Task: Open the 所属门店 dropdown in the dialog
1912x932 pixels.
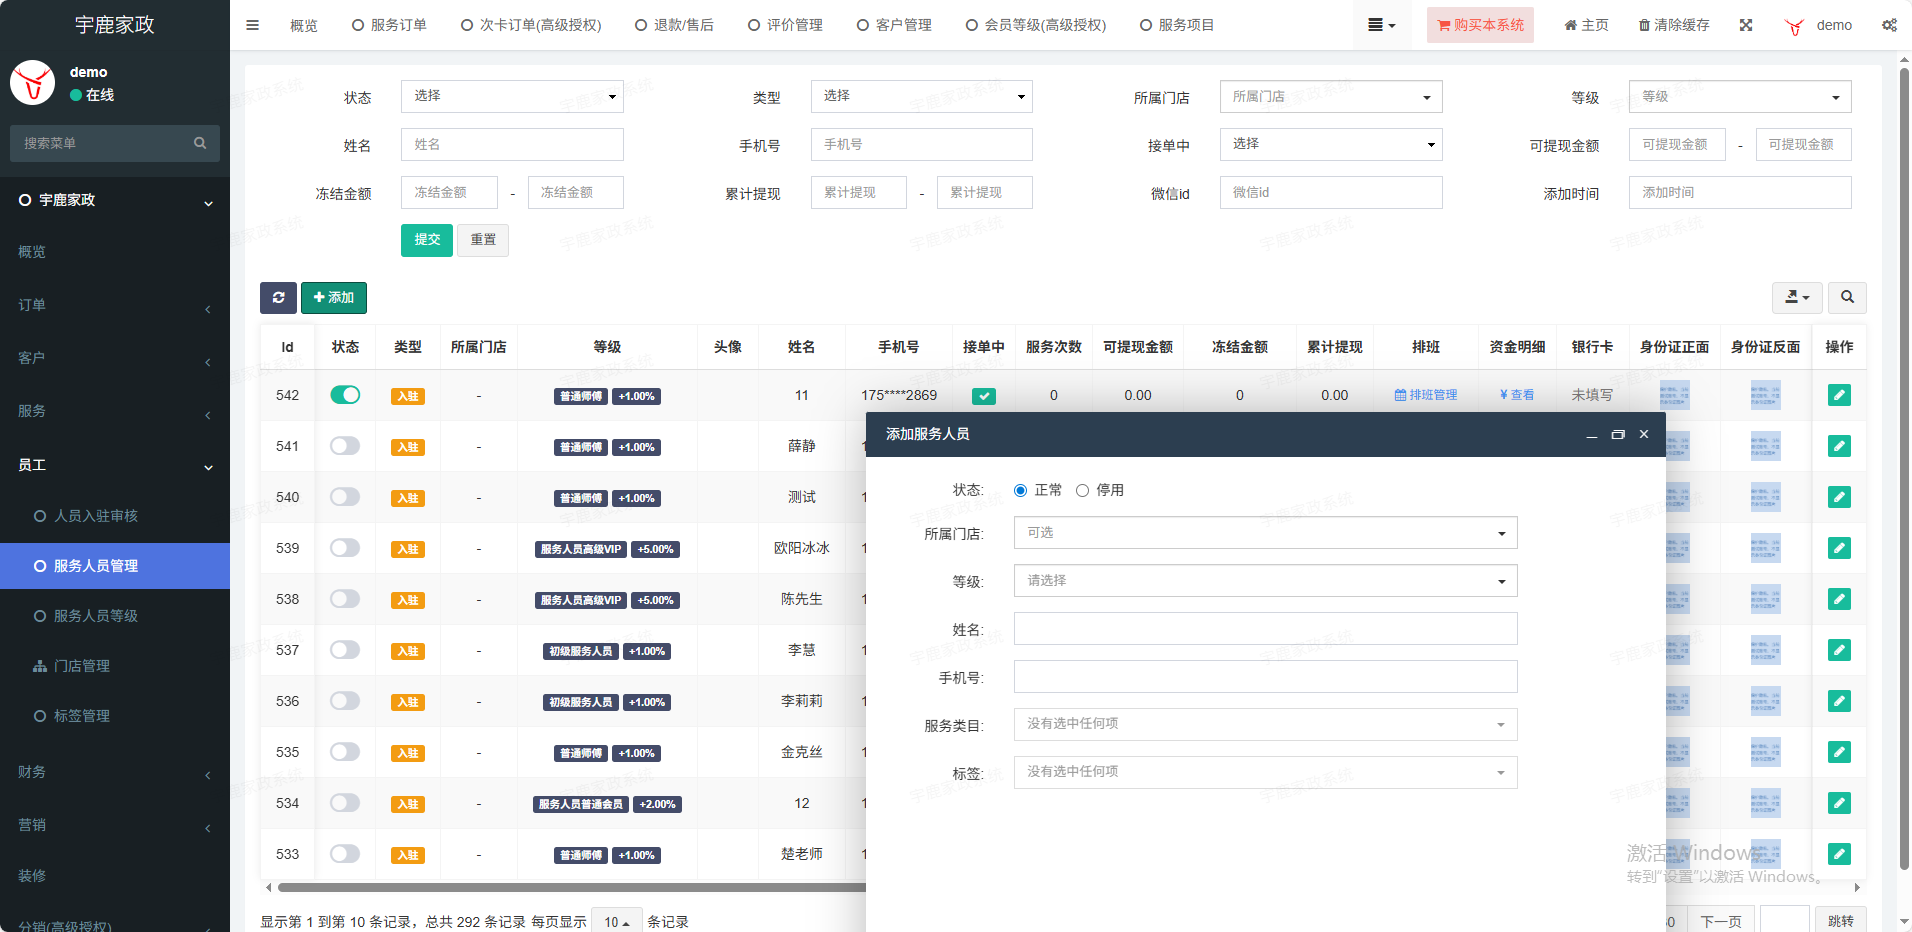Action: click(x=1265, y=533)
